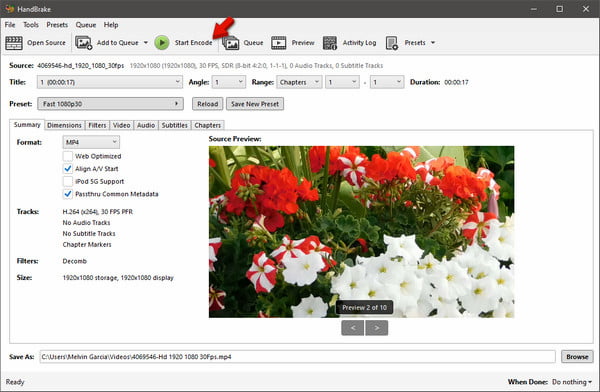The image size is (600, 392).
Task: Expand the Presets toolbar dropdown arrow
Action: coord(433,43)
